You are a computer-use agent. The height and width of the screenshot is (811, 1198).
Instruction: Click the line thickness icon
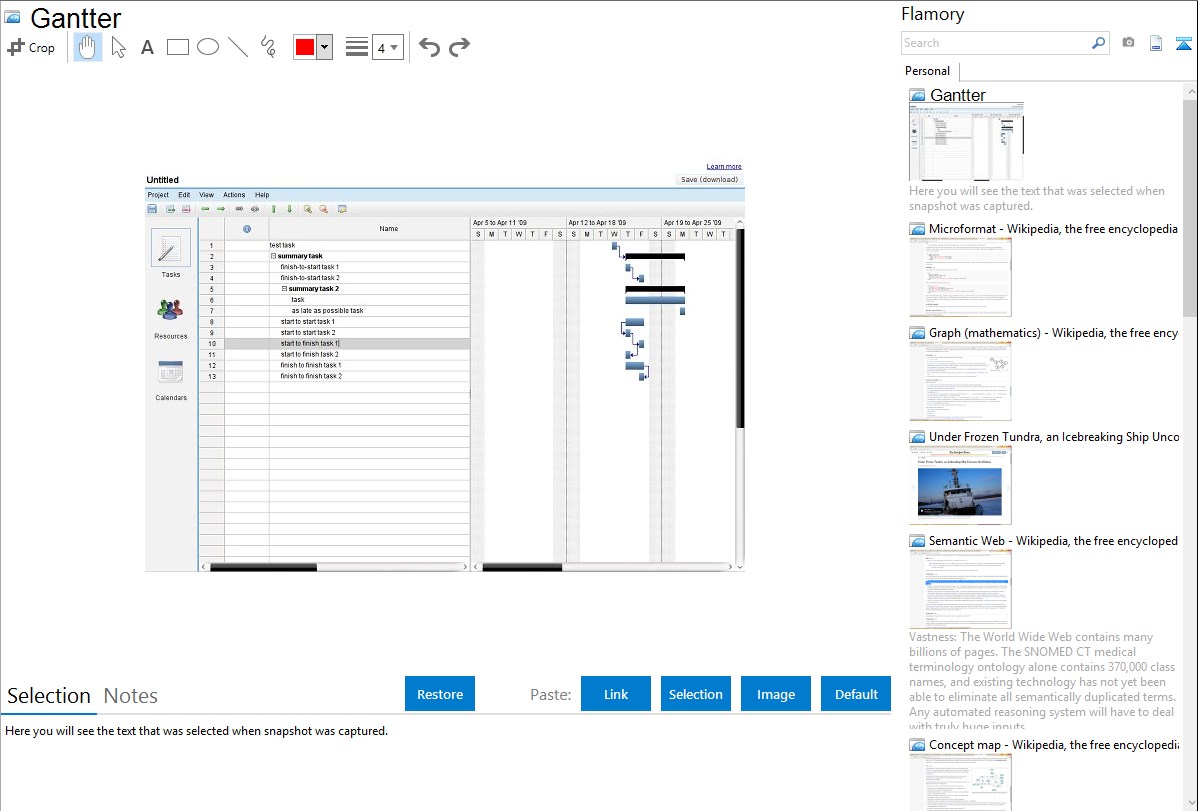pyautogui.click(x=357, y=47)
